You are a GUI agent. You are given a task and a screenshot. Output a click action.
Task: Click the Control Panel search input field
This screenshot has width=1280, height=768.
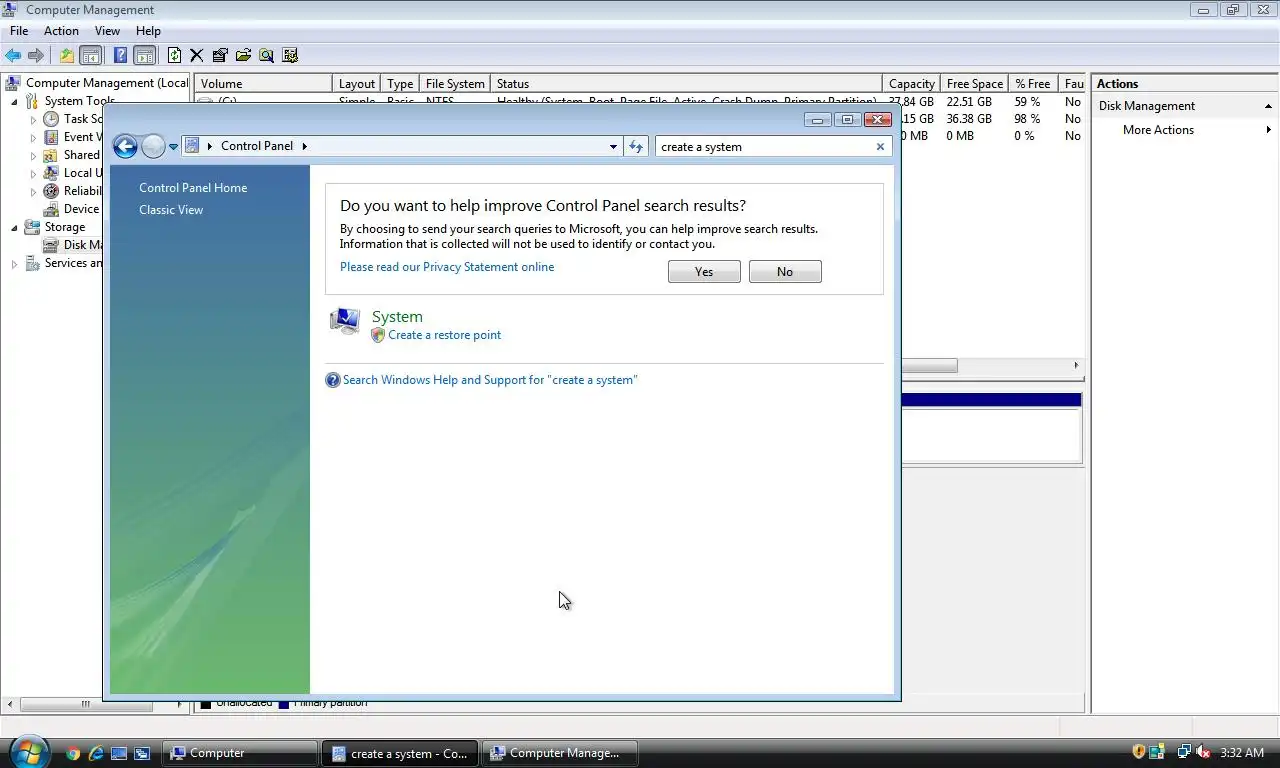coord(764,146)
